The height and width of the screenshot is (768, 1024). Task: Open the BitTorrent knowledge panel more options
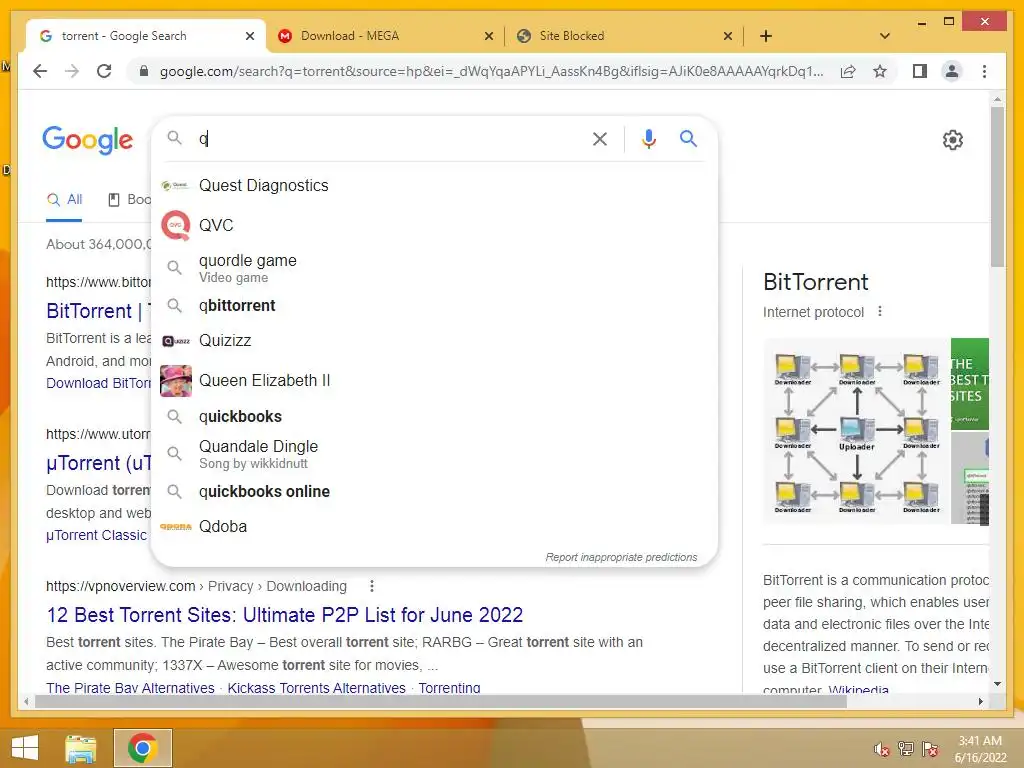pyautogui.click(x=880, y=312)
